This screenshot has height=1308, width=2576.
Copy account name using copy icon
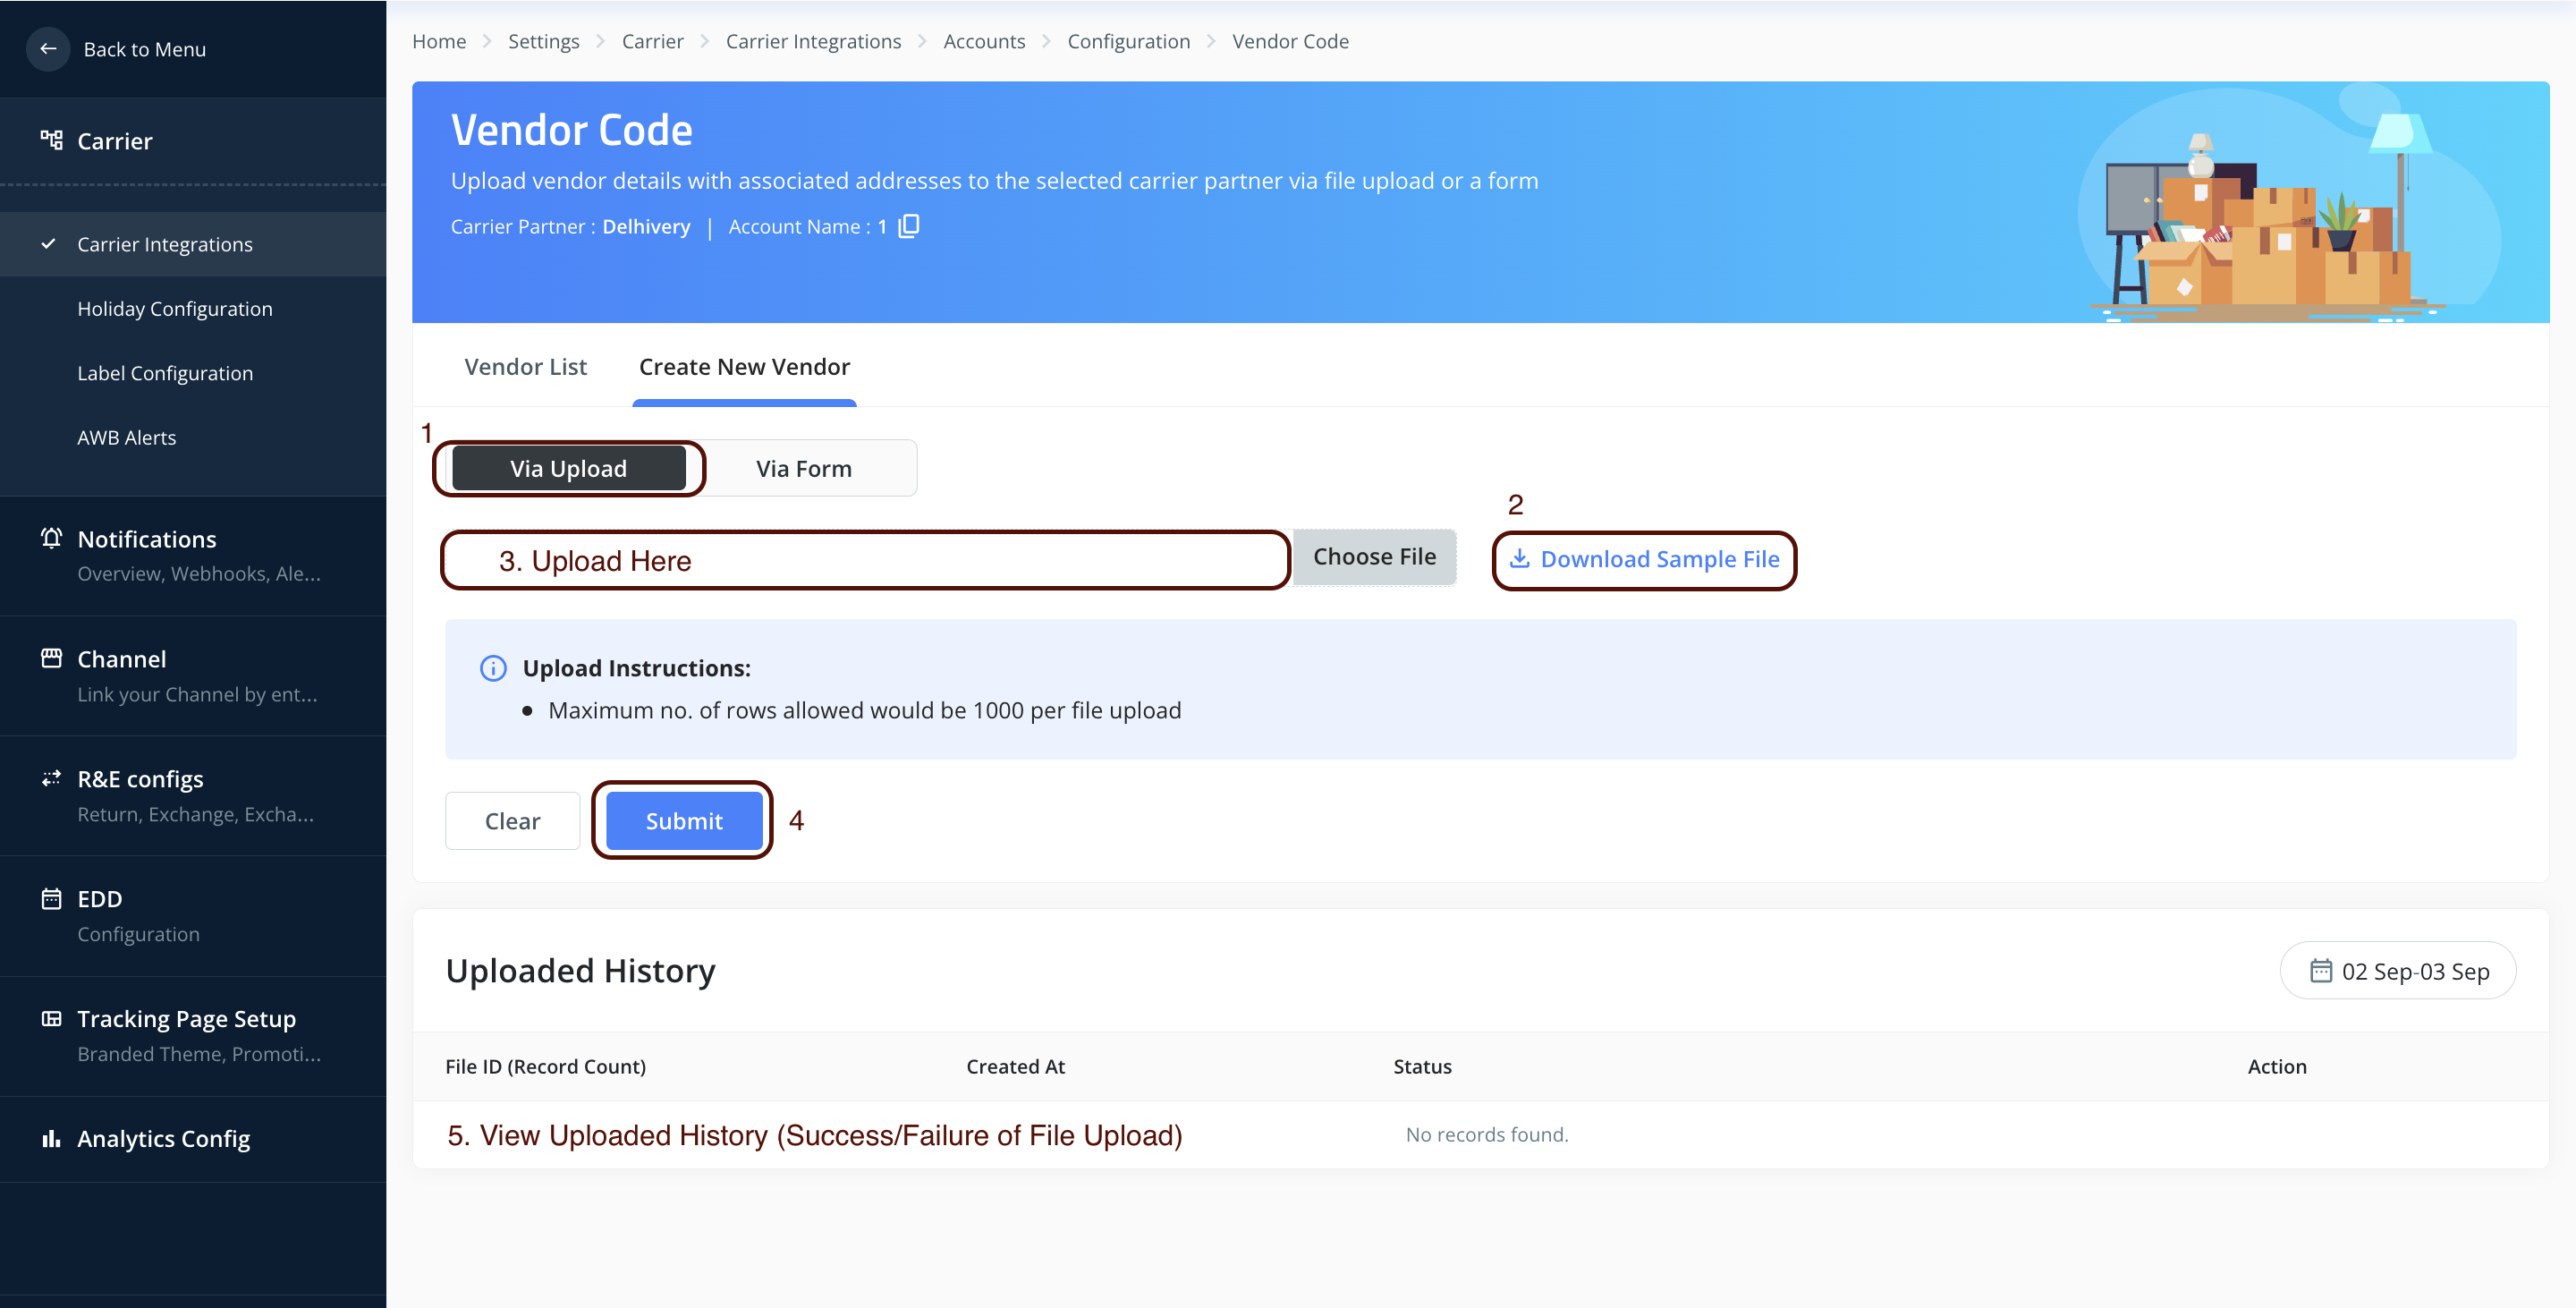click(908, 227)
